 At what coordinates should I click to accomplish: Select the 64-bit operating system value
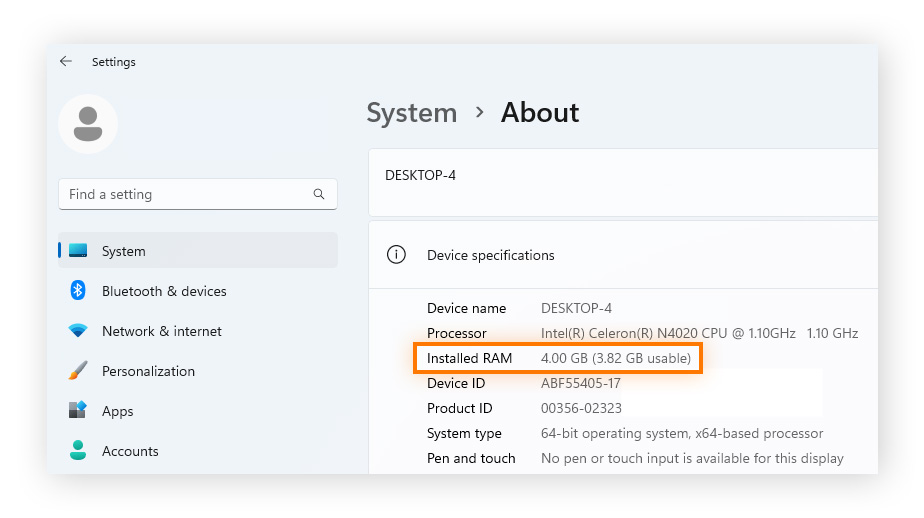(x=682, y=433)
